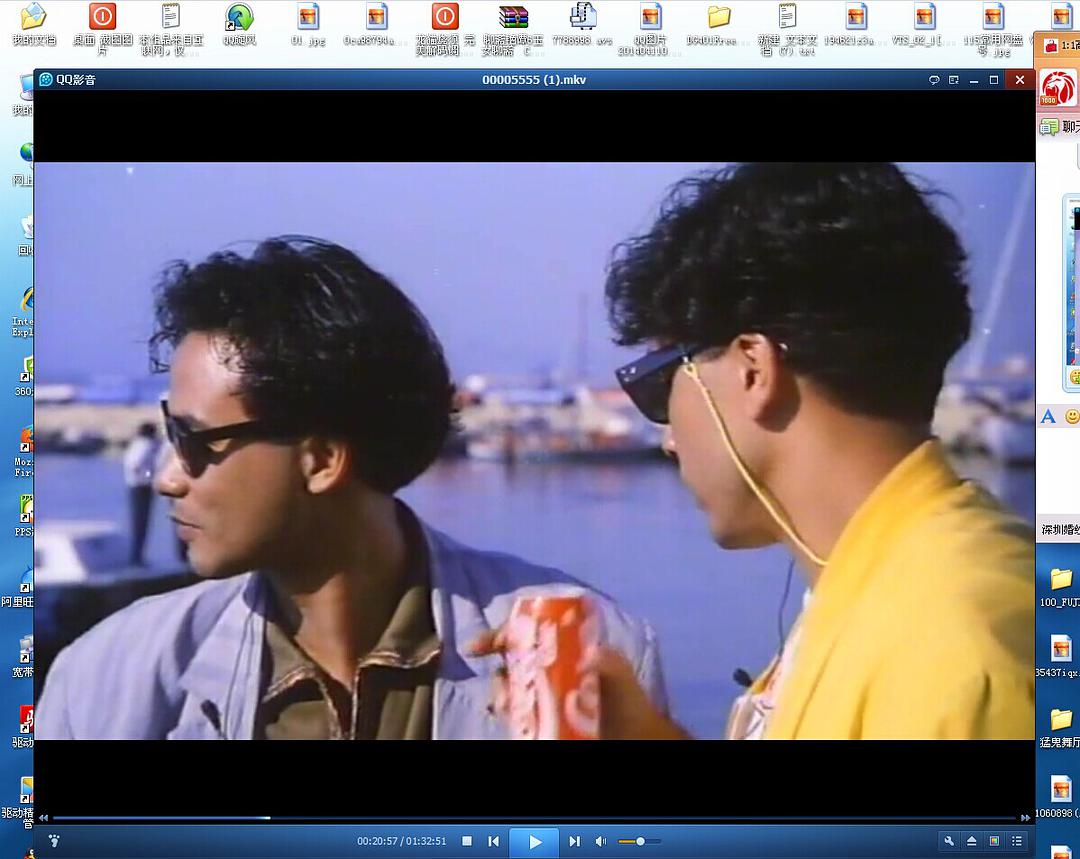
Task: Select the 7788936 media file icon
Action: coord(582,25)
